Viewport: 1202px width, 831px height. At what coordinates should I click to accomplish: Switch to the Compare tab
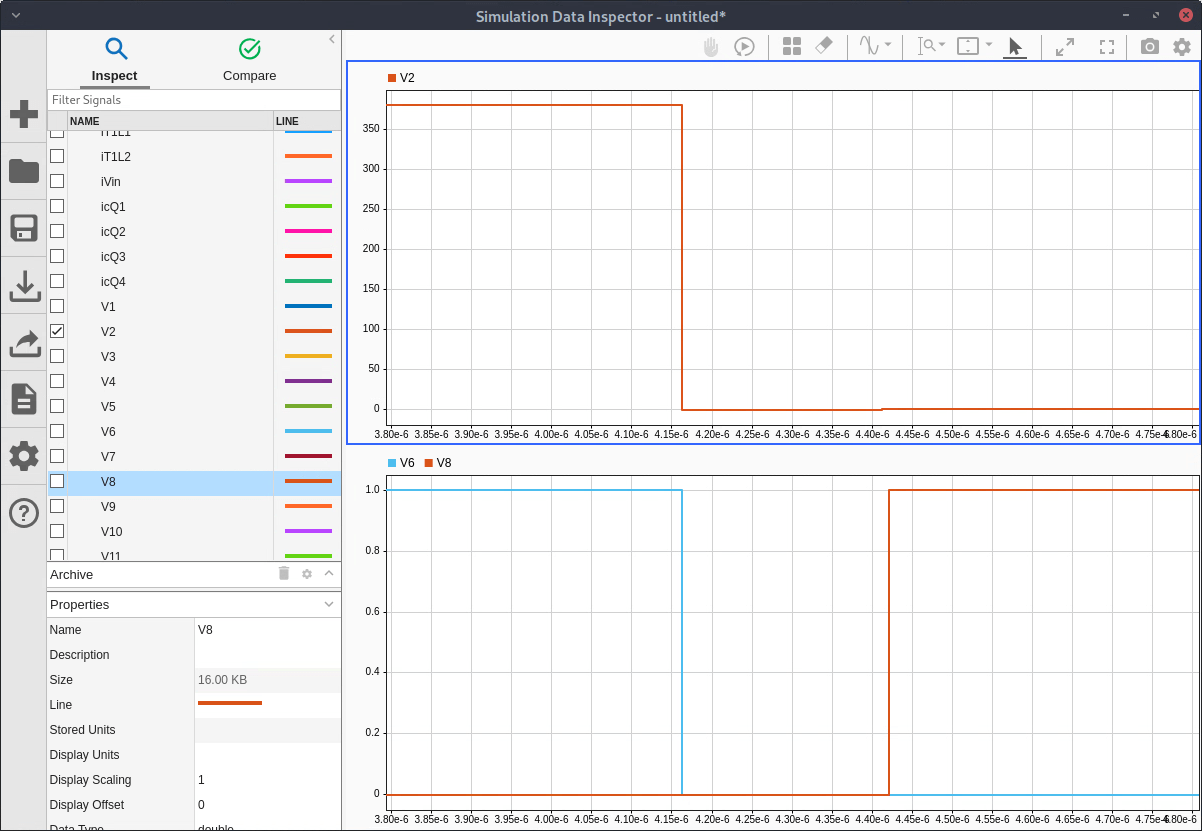(249, 60)
